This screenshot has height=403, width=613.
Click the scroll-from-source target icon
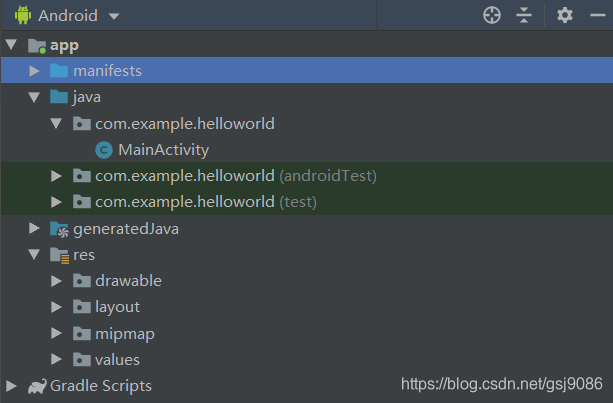492,16
